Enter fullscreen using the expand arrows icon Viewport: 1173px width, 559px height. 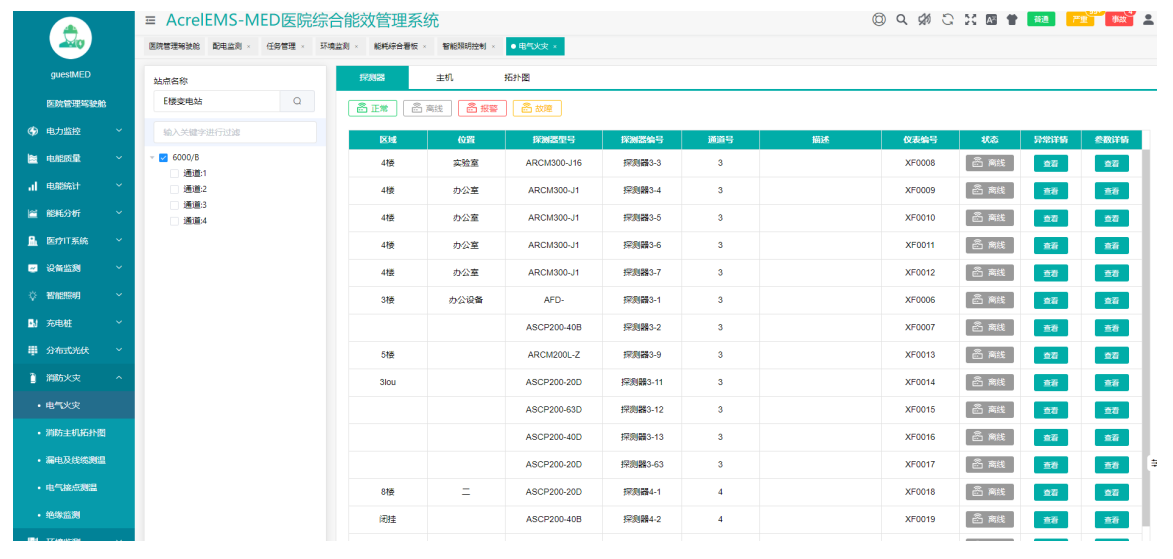tap(969, 19)
